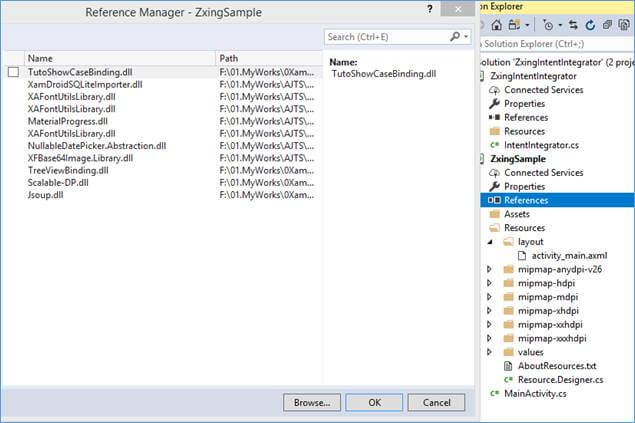Click References icon under ZxingIntentIntegrator
The height and width of the screenshot is (423, 635).
point(494,117)
